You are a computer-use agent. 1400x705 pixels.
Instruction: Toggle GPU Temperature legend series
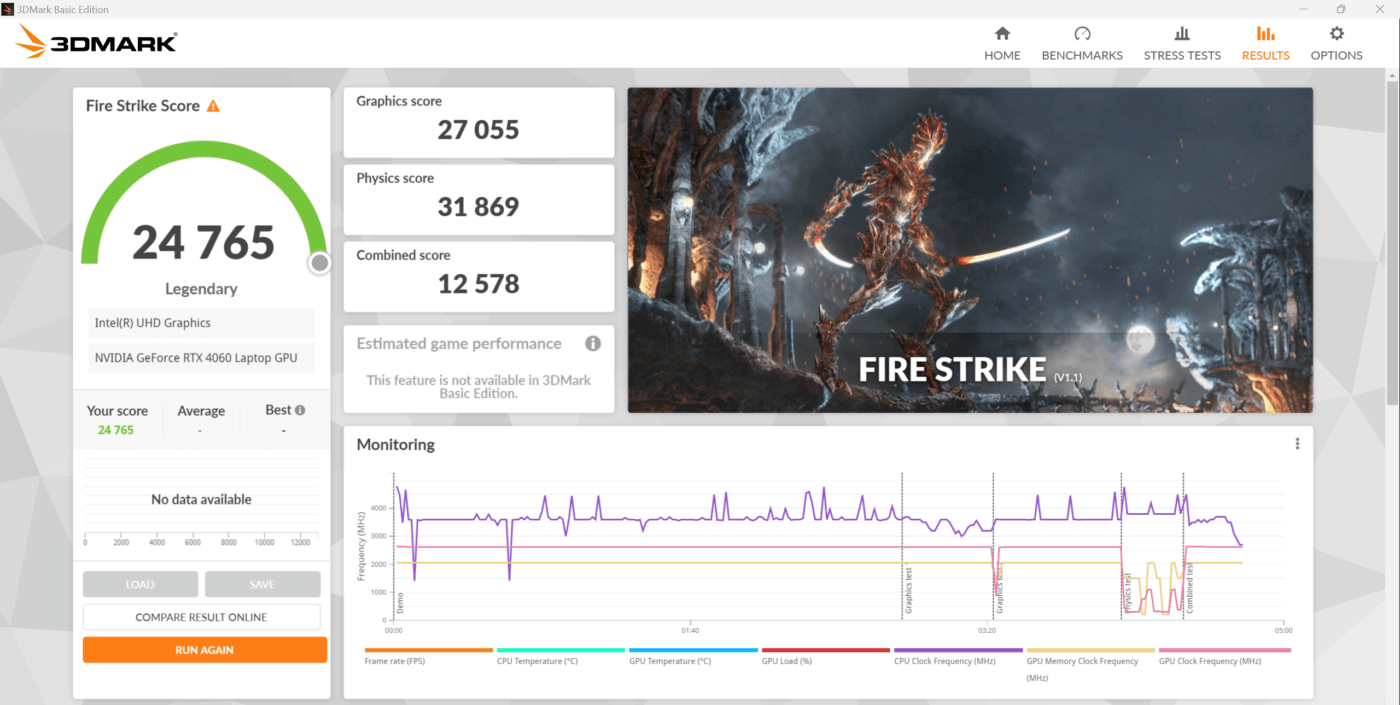coord(692,656)
